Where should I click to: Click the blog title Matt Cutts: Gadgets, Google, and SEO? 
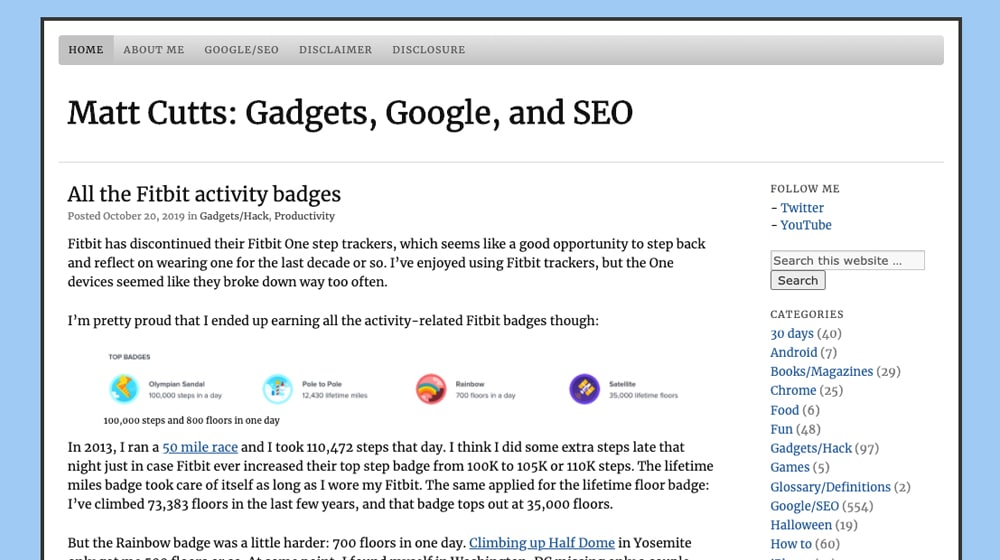pyautogui.click(x=350, y=113)
